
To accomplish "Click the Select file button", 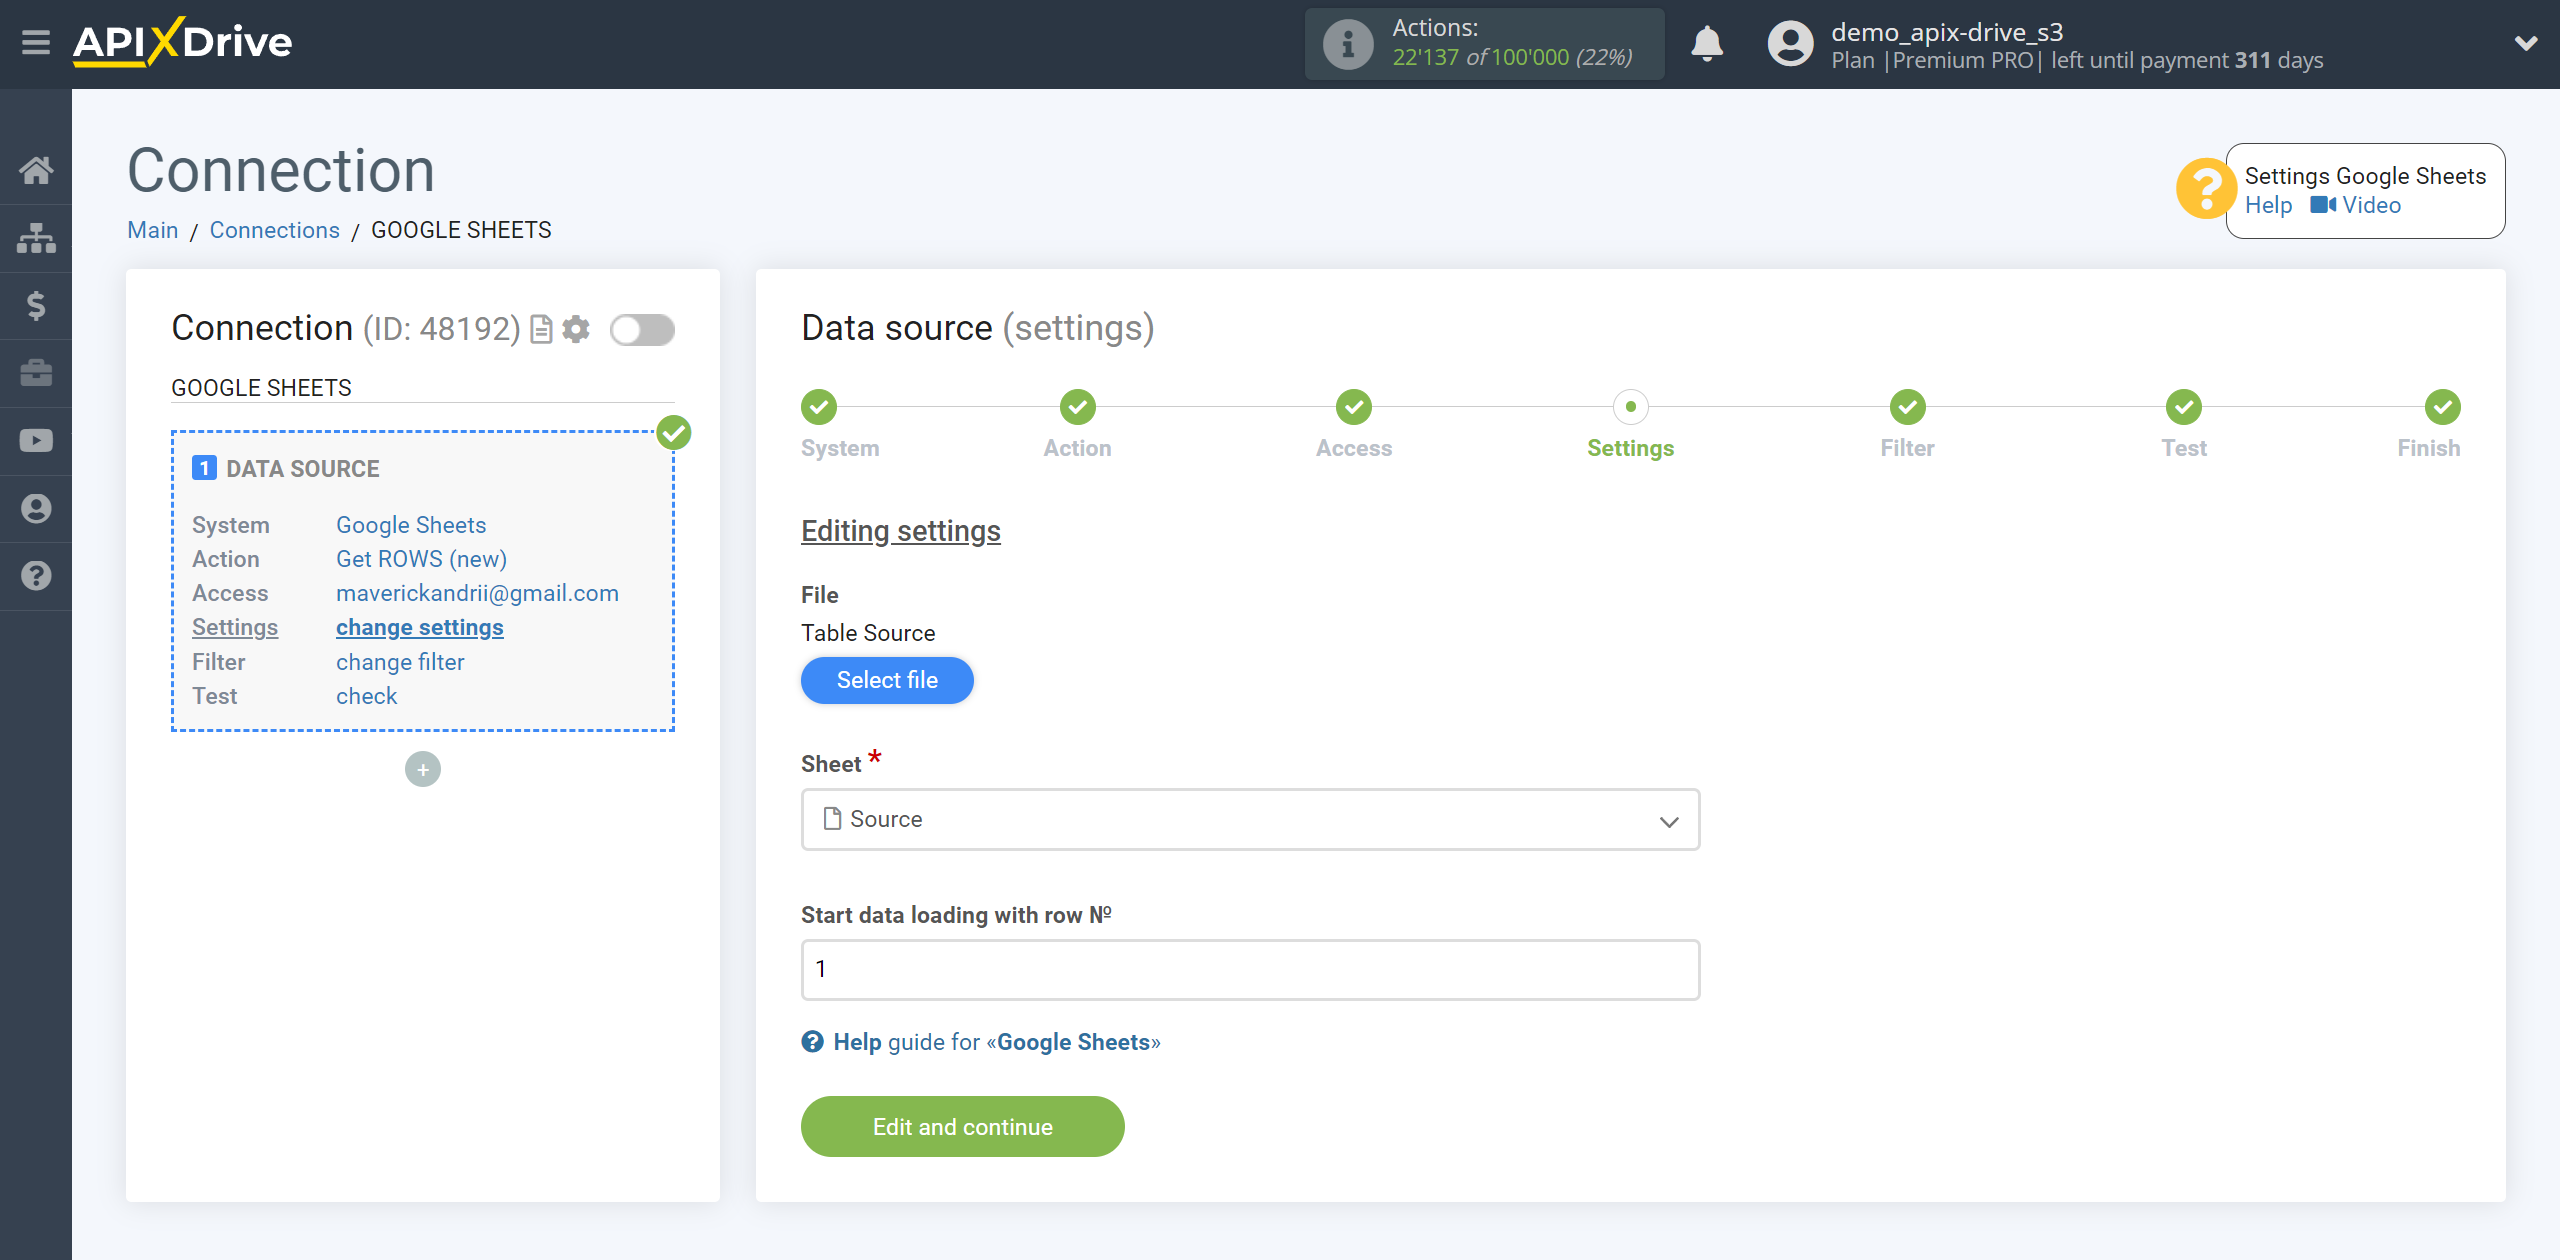I will (887, 681).
